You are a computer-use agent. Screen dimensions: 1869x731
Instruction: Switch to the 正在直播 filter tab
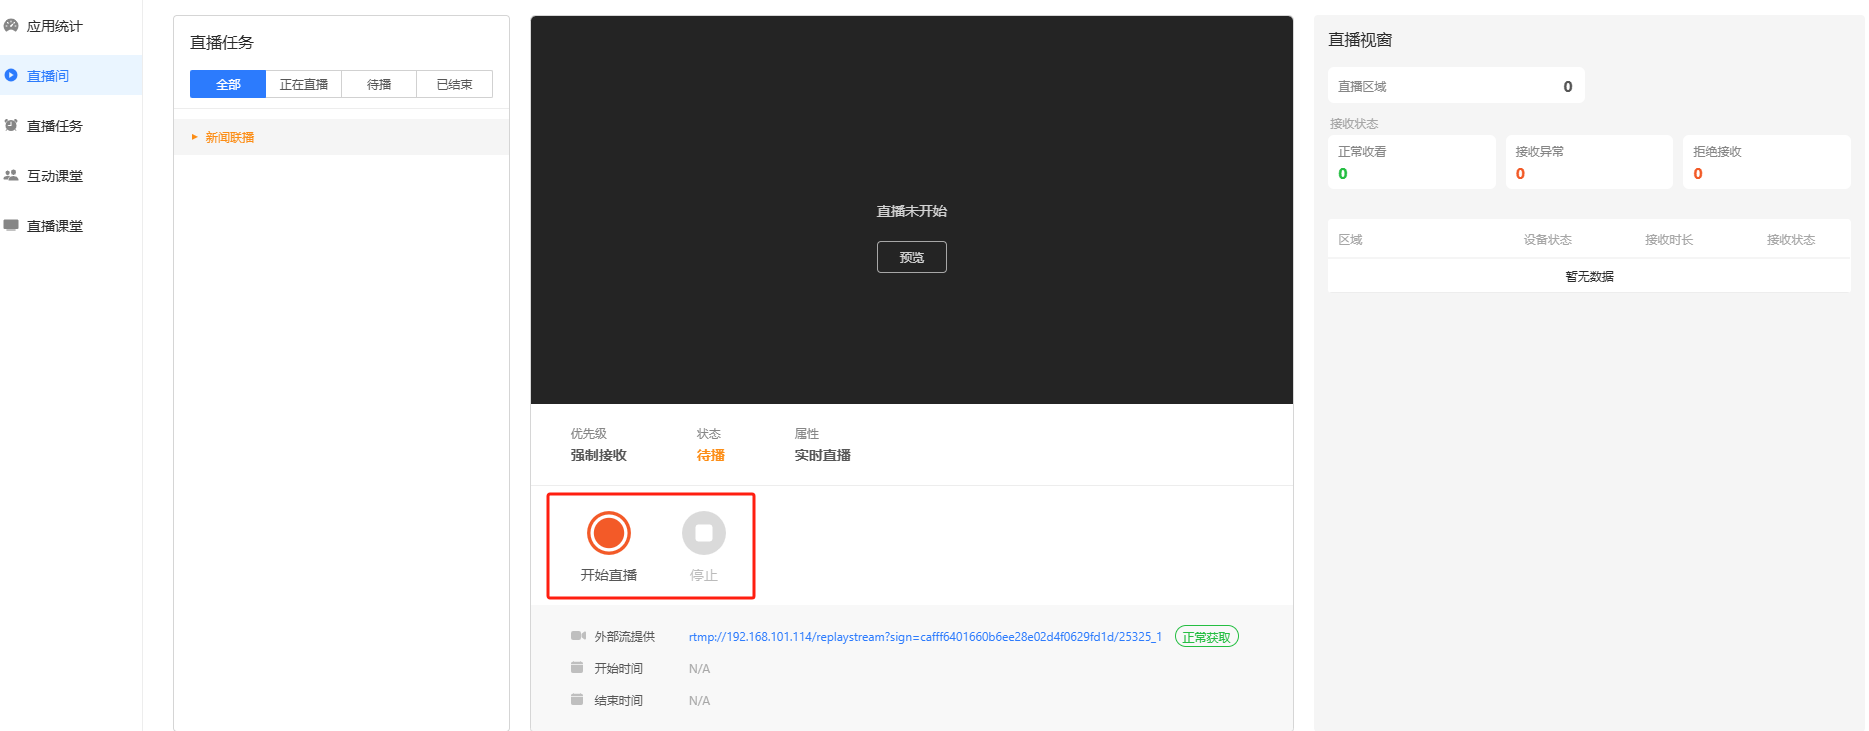303,84
